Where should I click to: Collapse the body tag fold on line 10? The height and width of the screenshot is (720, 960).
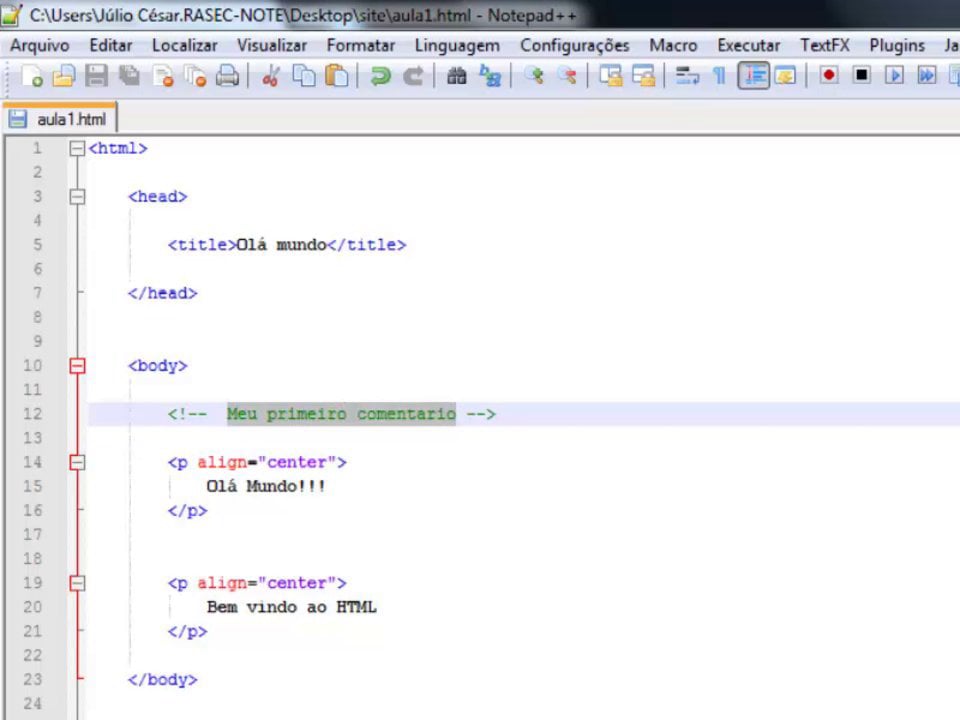[77, 366]
